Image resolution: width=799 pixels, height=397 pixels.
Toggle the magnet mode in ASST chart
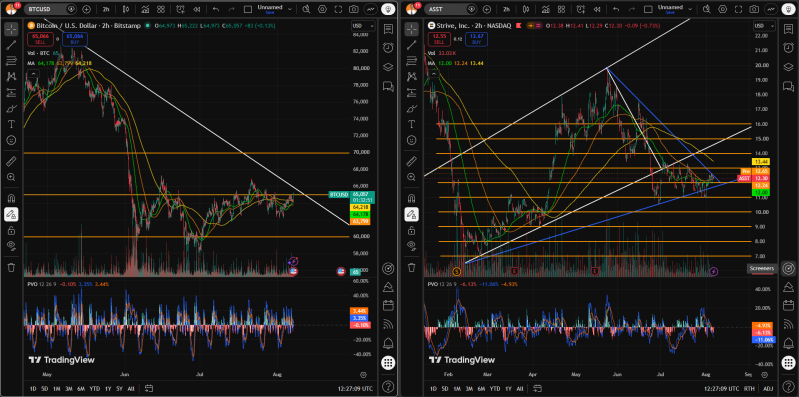[411, 198]
